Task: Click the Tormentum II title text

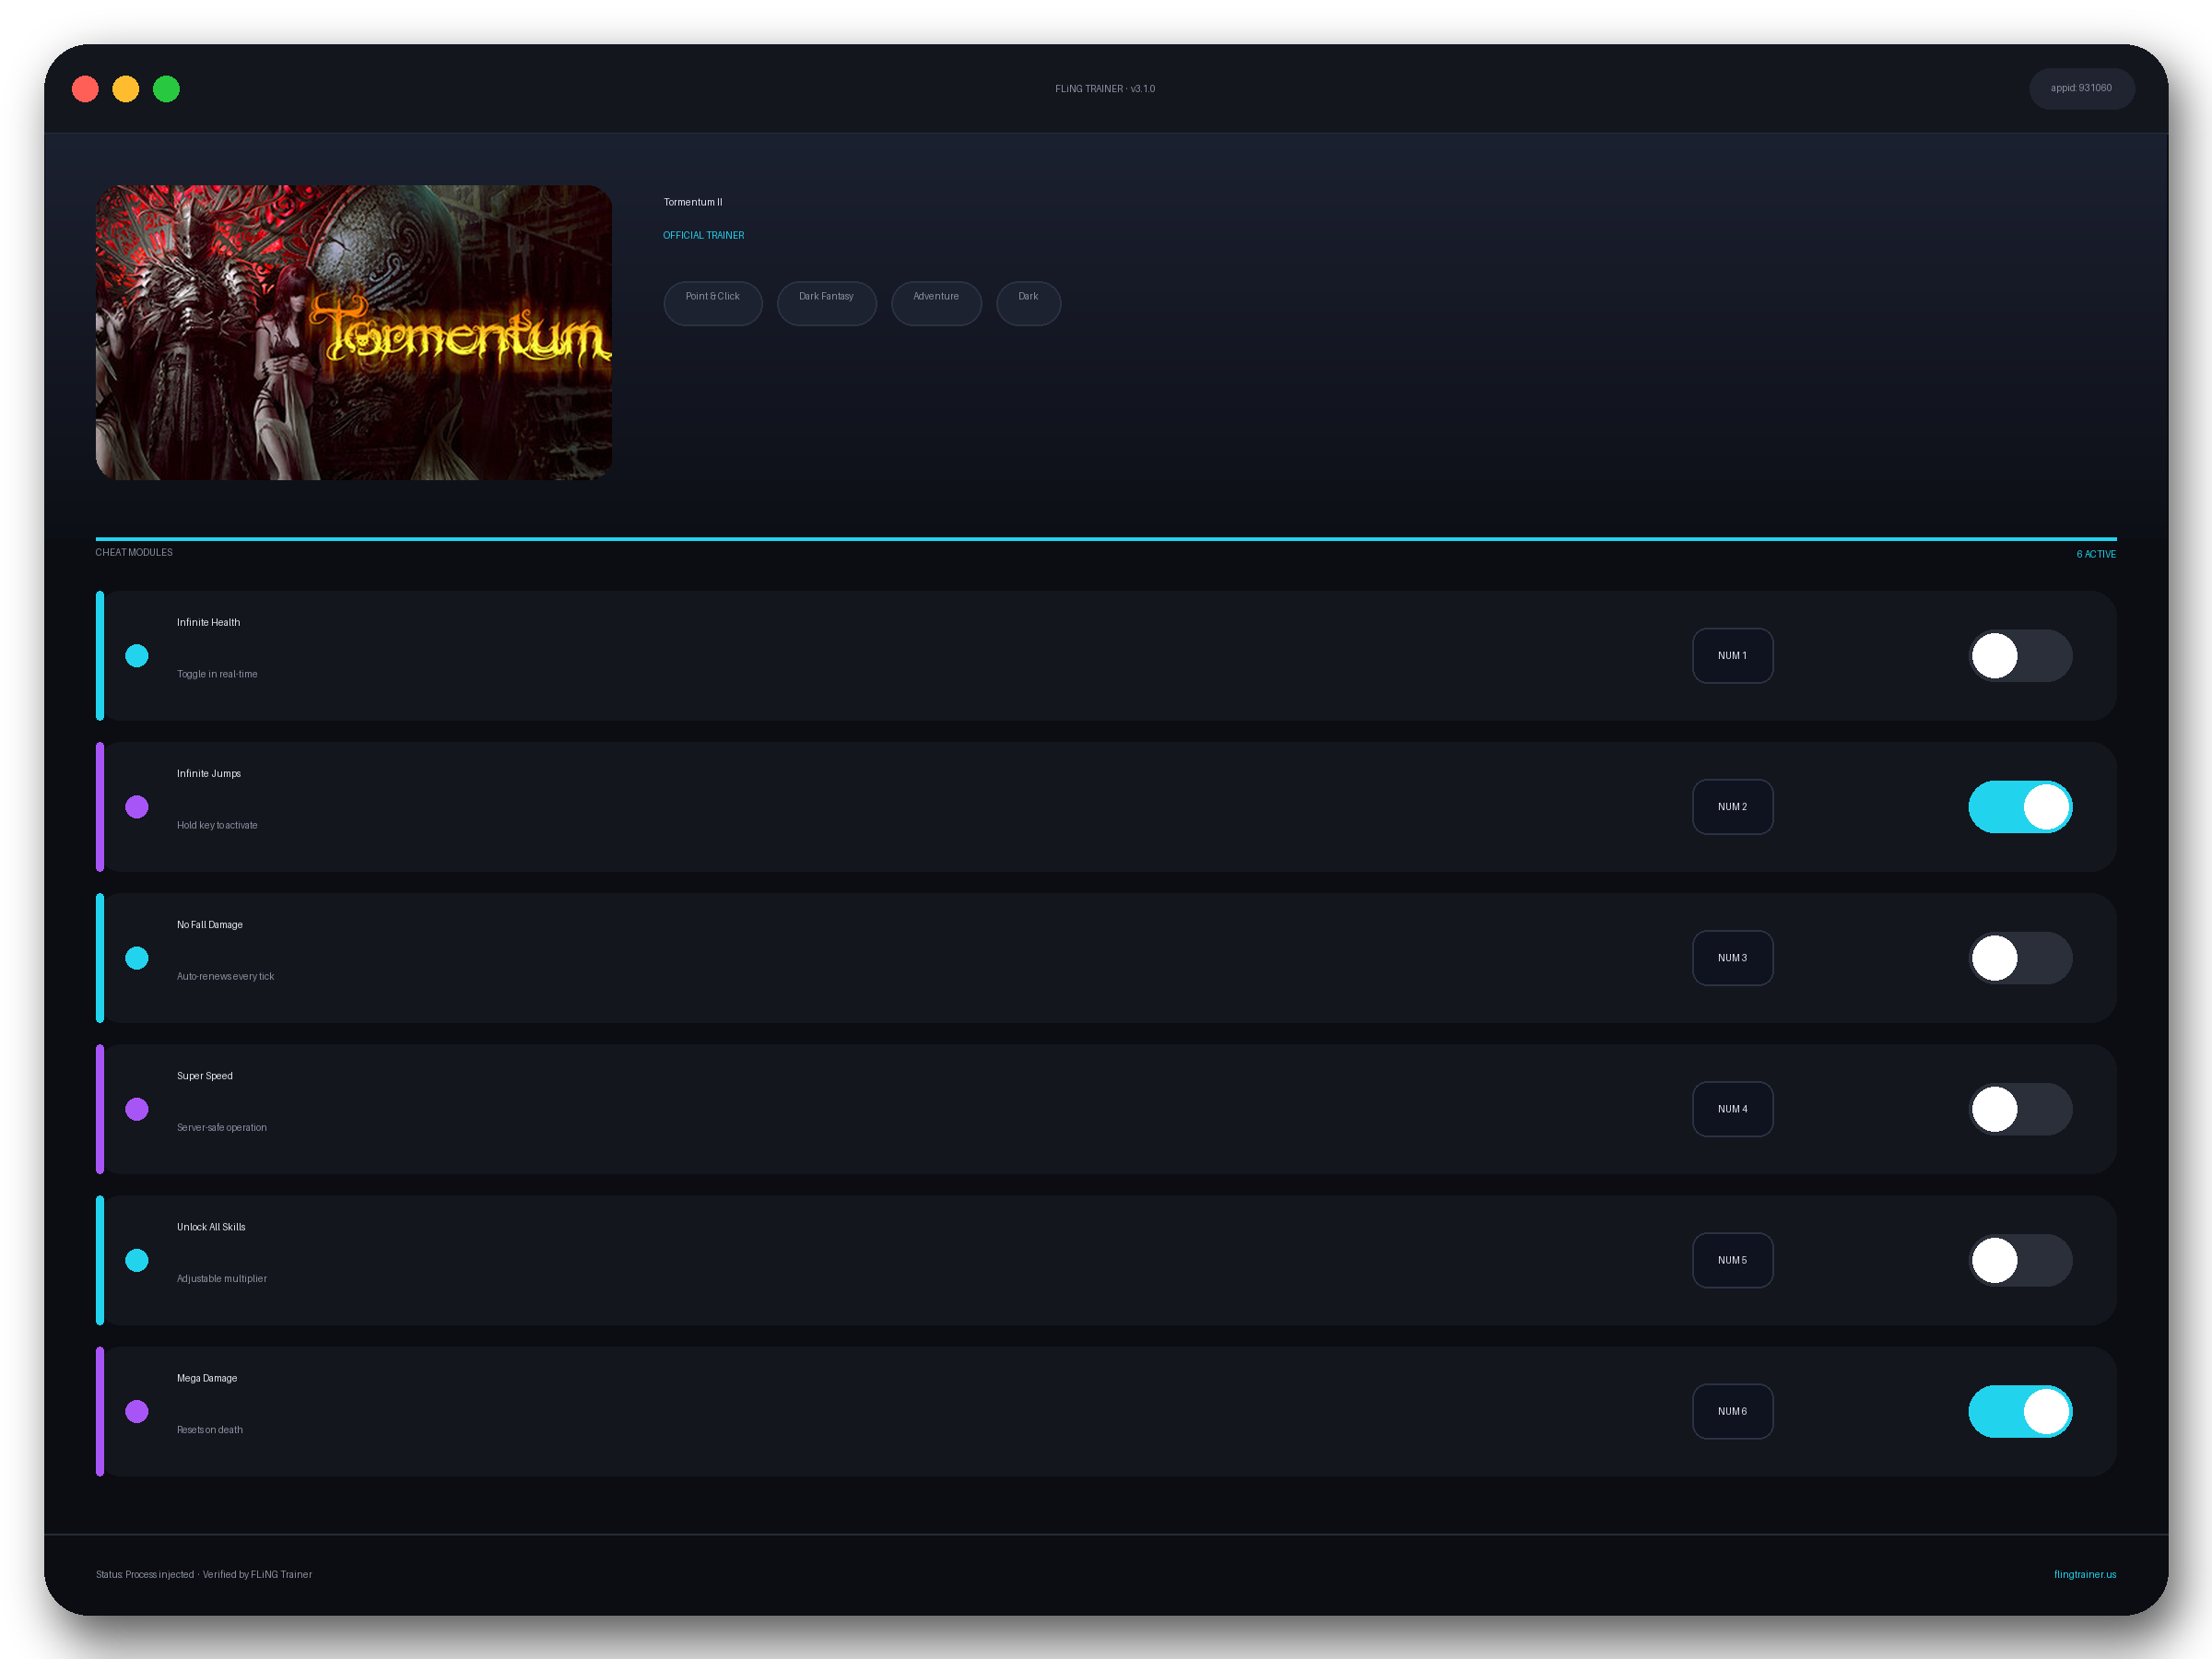Action: click(692, 202)
